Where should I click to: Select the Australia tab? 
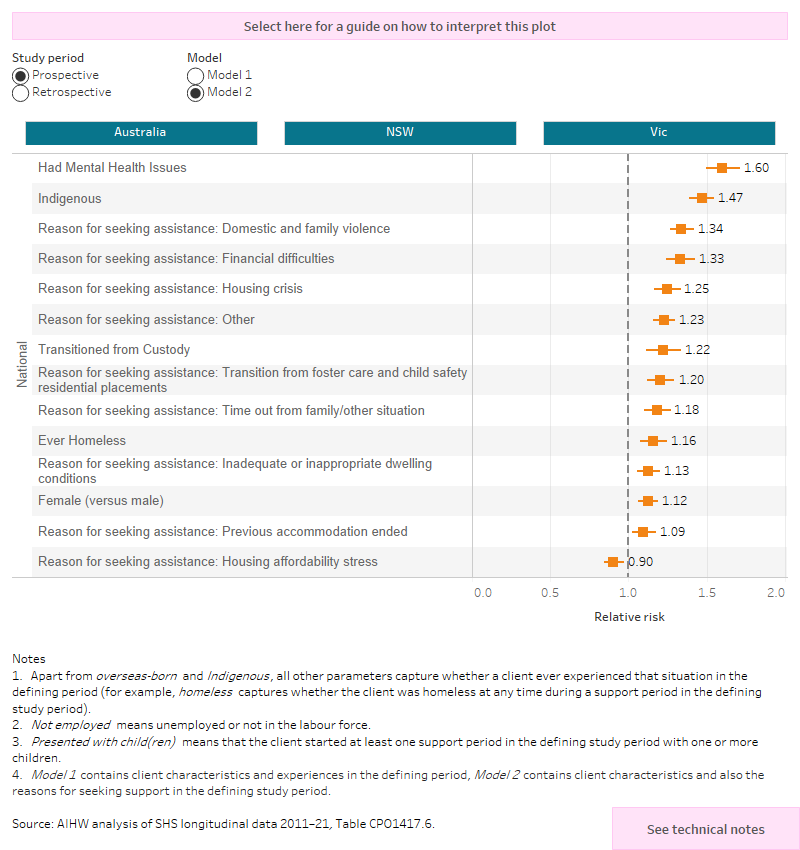pyautogui.click(x=140, y=131)
